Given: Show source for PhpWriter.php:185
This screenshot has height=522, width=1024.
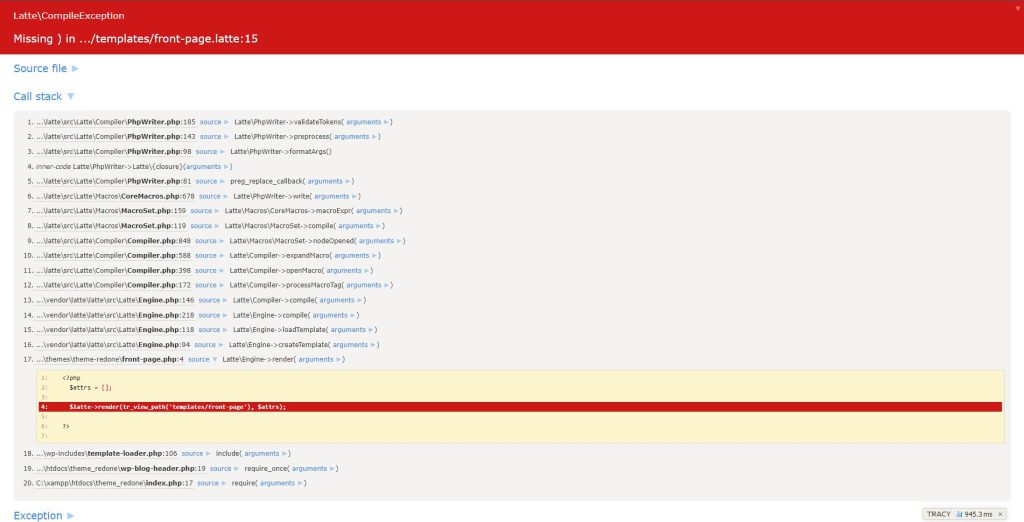Looking at the screenshot, I should [214, 122].
